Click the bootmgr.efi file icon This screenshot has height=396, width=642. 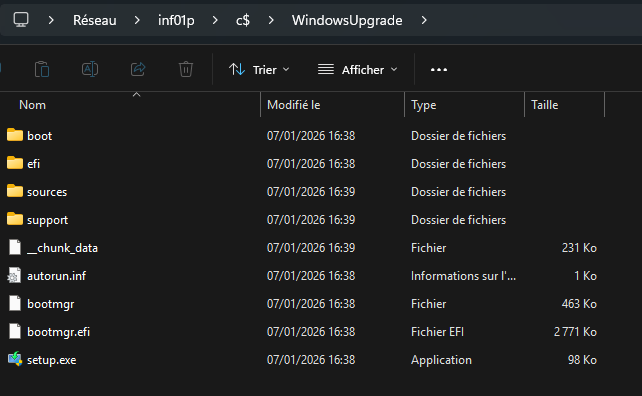15,331
